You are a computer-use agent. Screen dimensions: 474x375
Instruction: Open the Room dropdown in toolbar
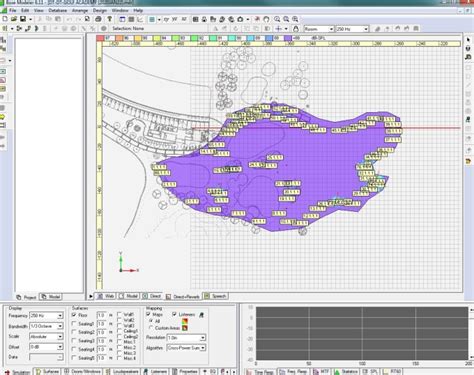pos(319,29)
